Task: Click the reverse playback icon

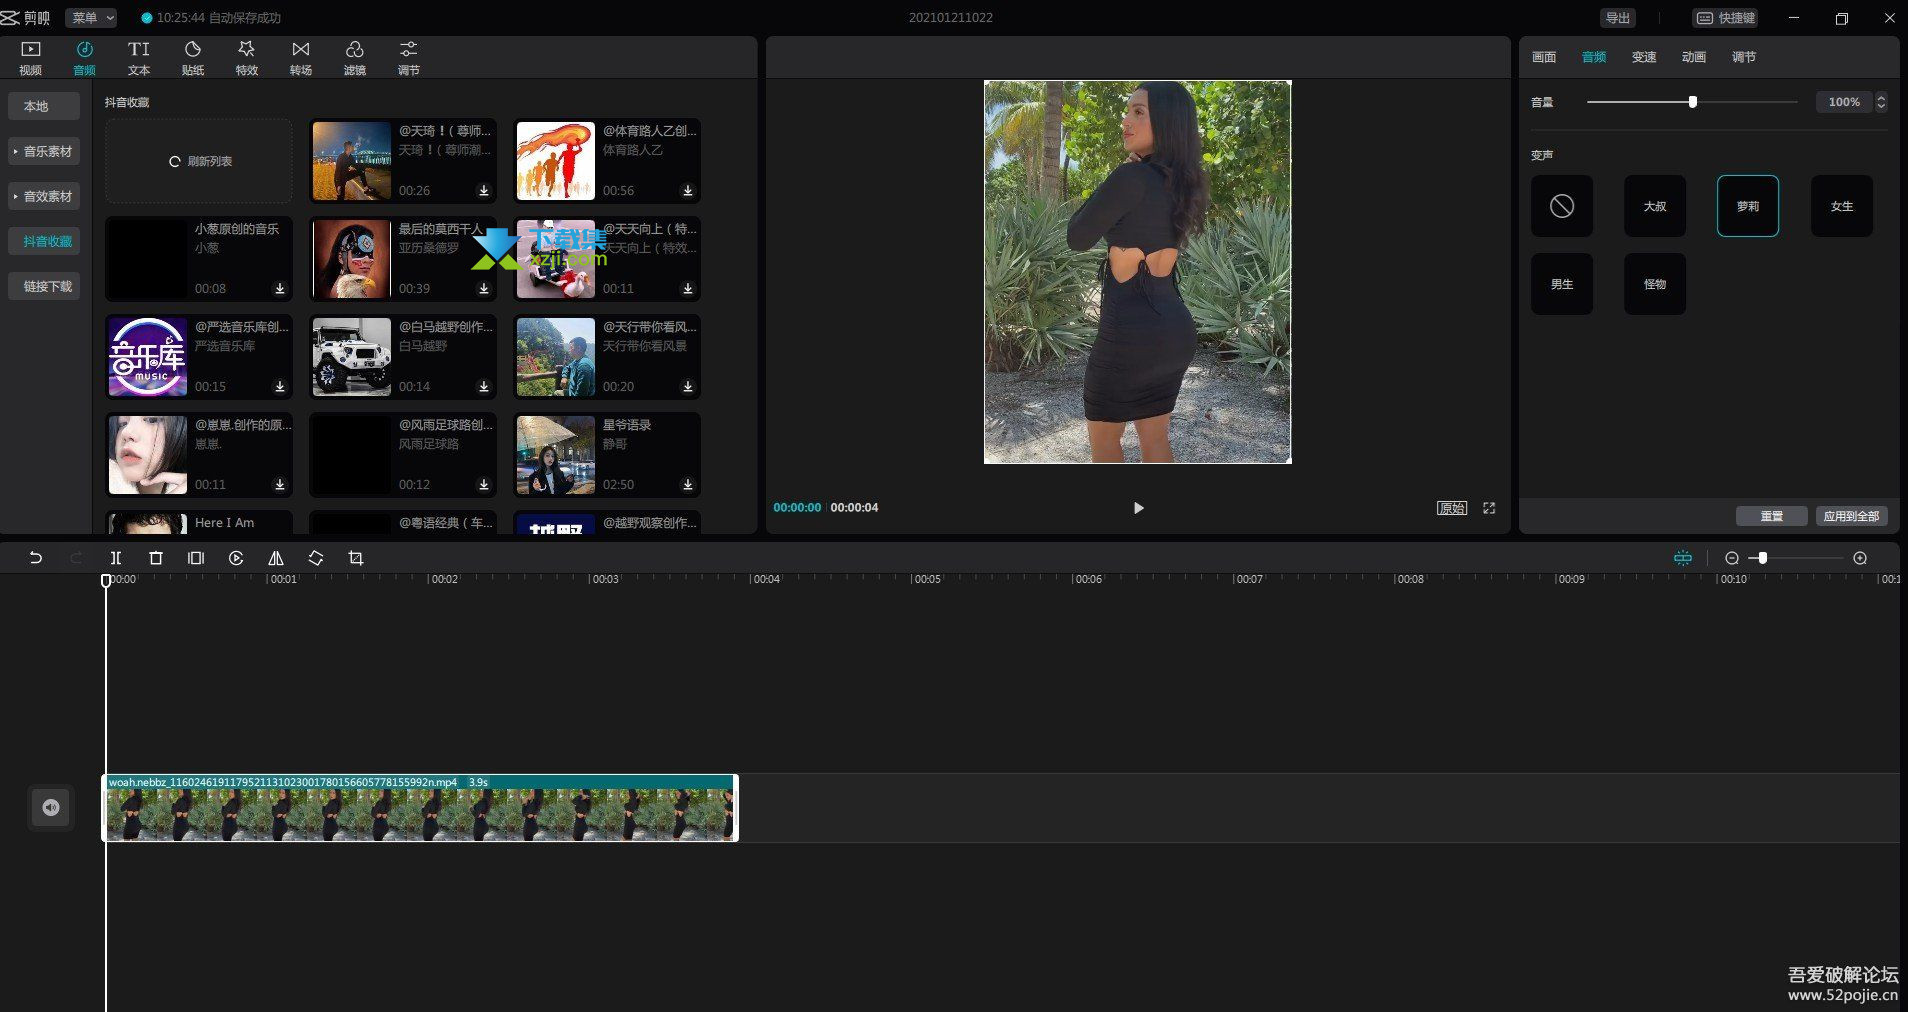Action: (x=236, y=558)
